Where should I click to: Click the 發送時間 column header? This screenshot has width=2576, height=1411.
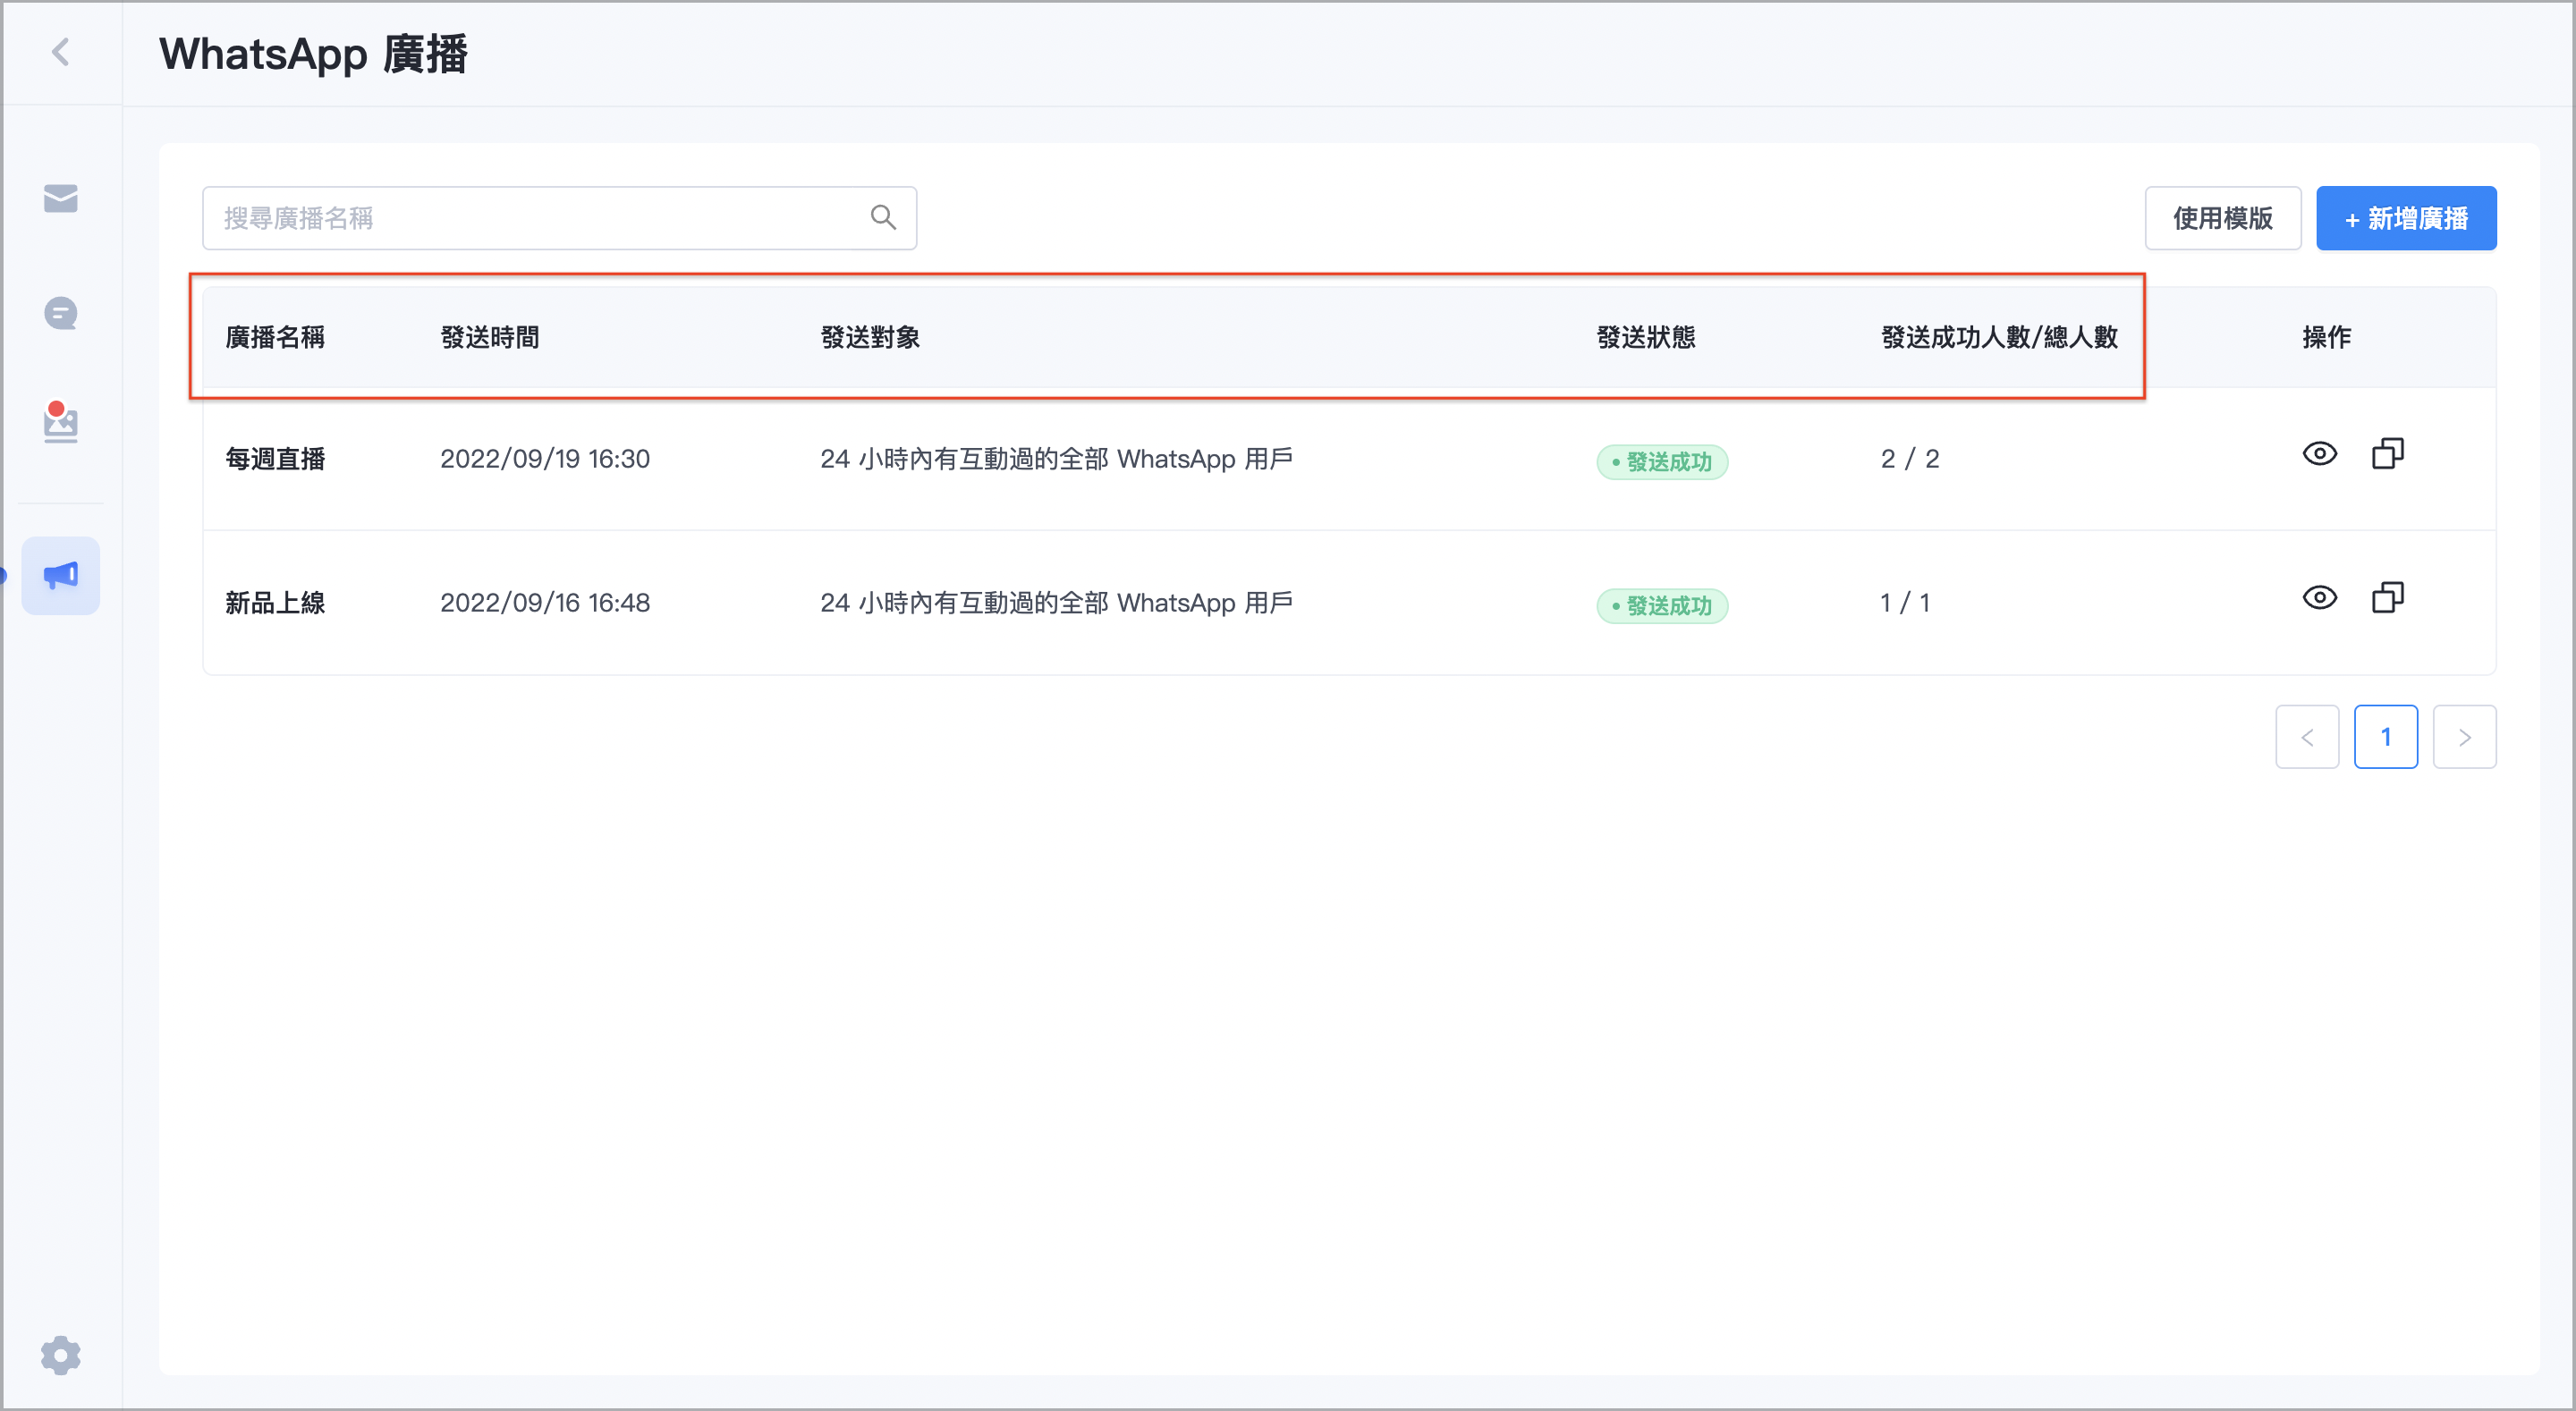pos(490,338)
